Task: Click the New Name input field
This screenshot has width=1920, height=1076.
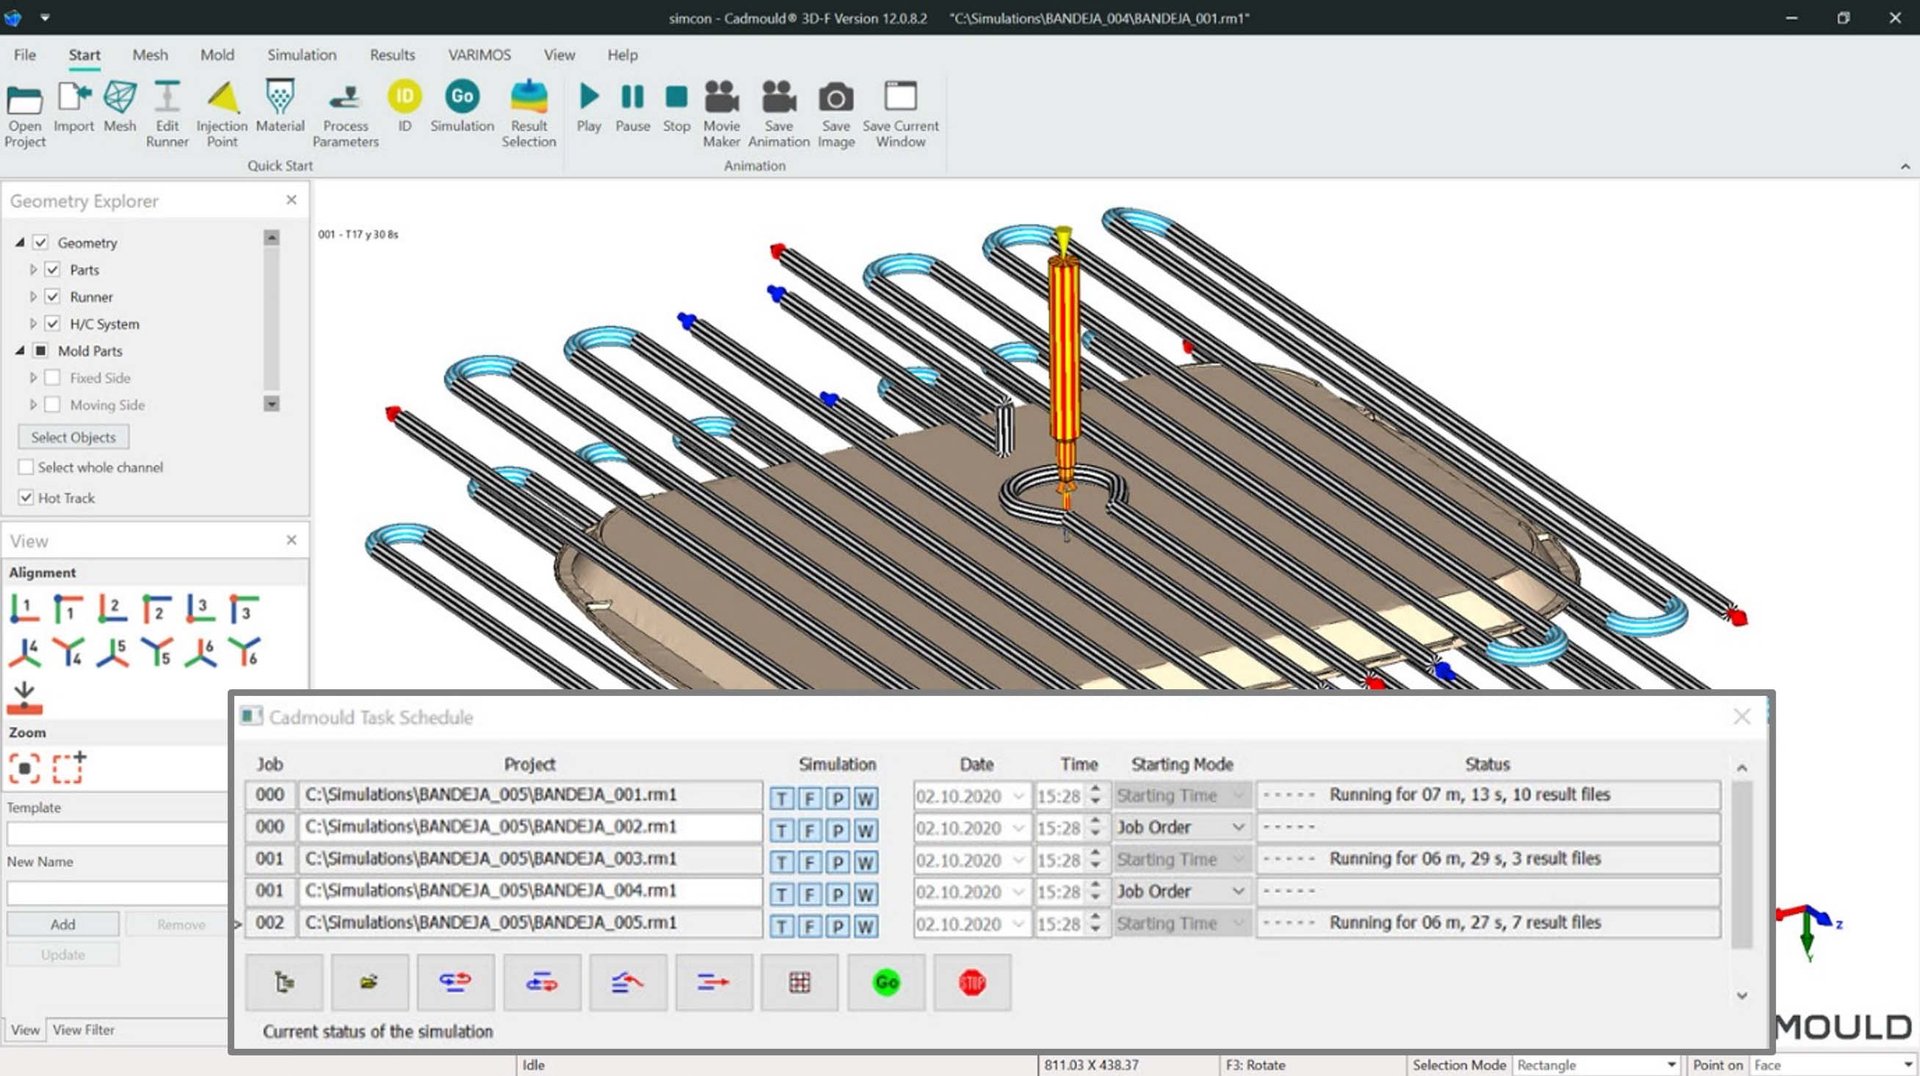Action: click(x=117, y=893)
